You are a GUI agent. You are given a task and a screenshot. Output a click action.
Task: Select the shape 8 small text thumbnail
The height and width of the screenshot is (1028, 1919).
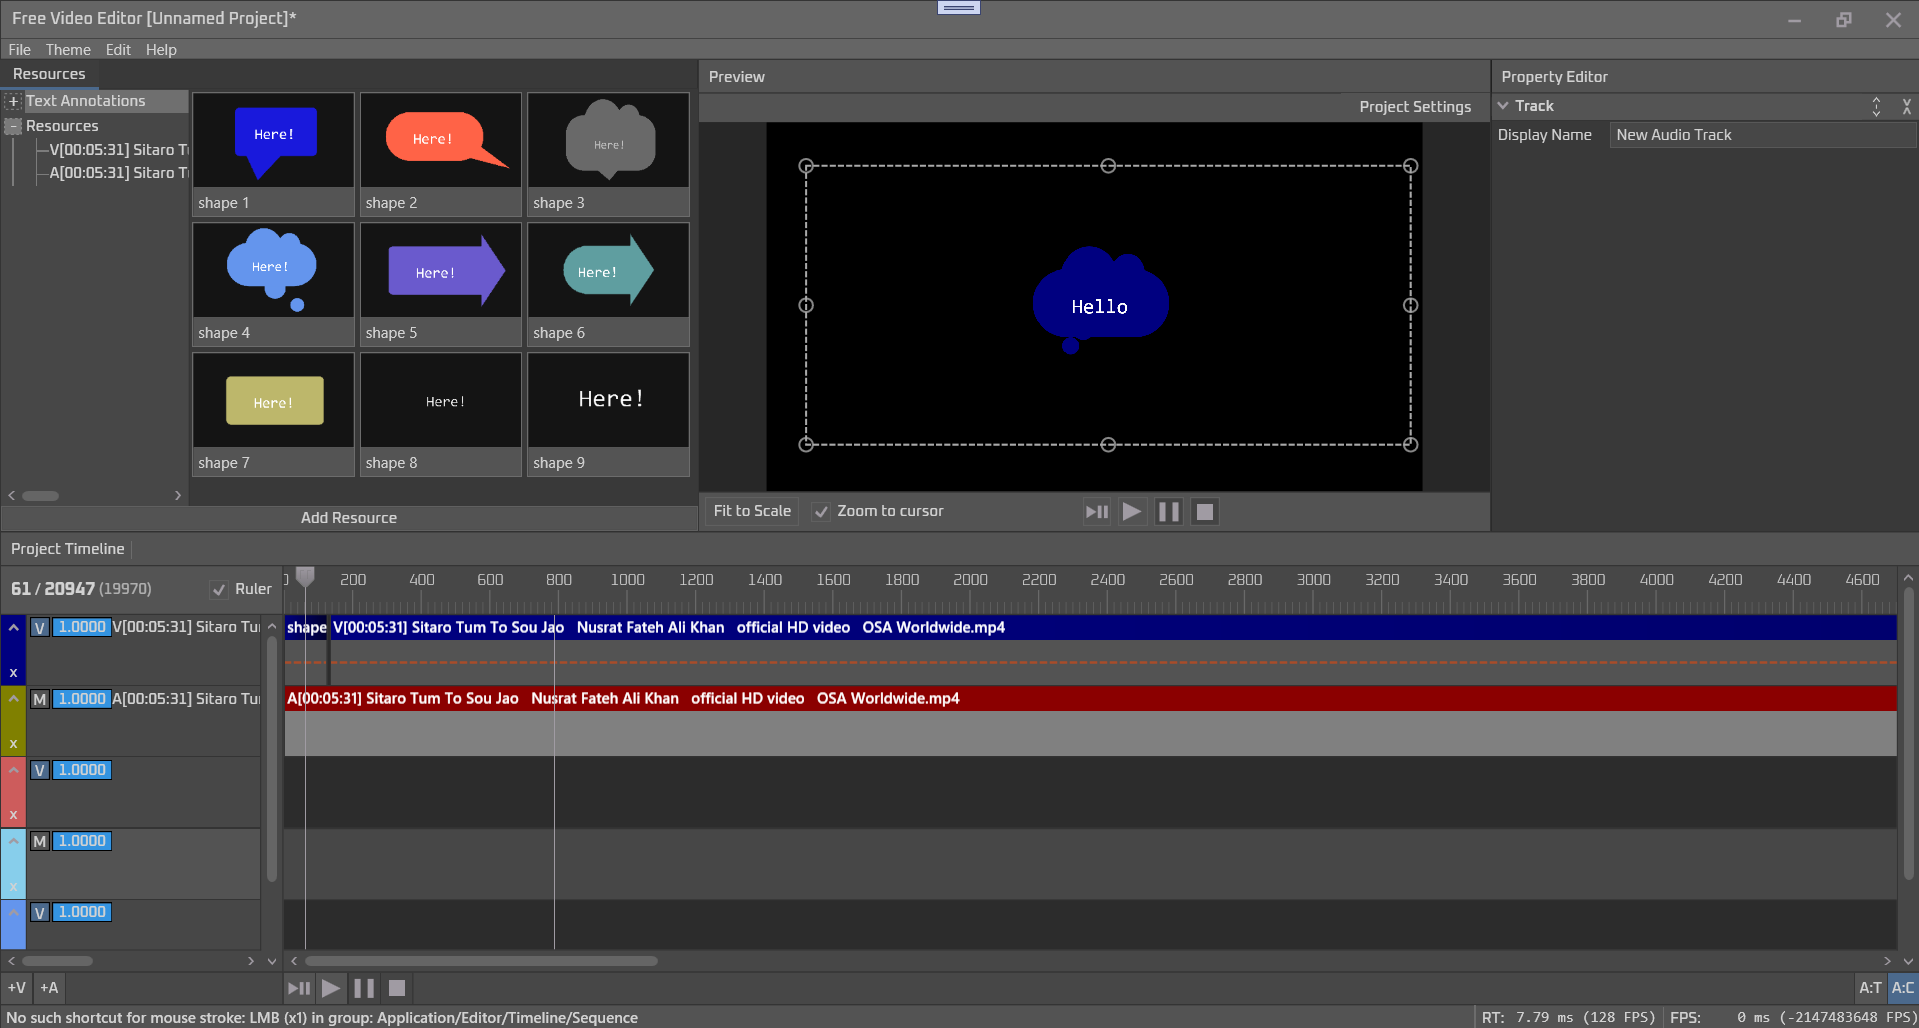[x=441, y=401]
